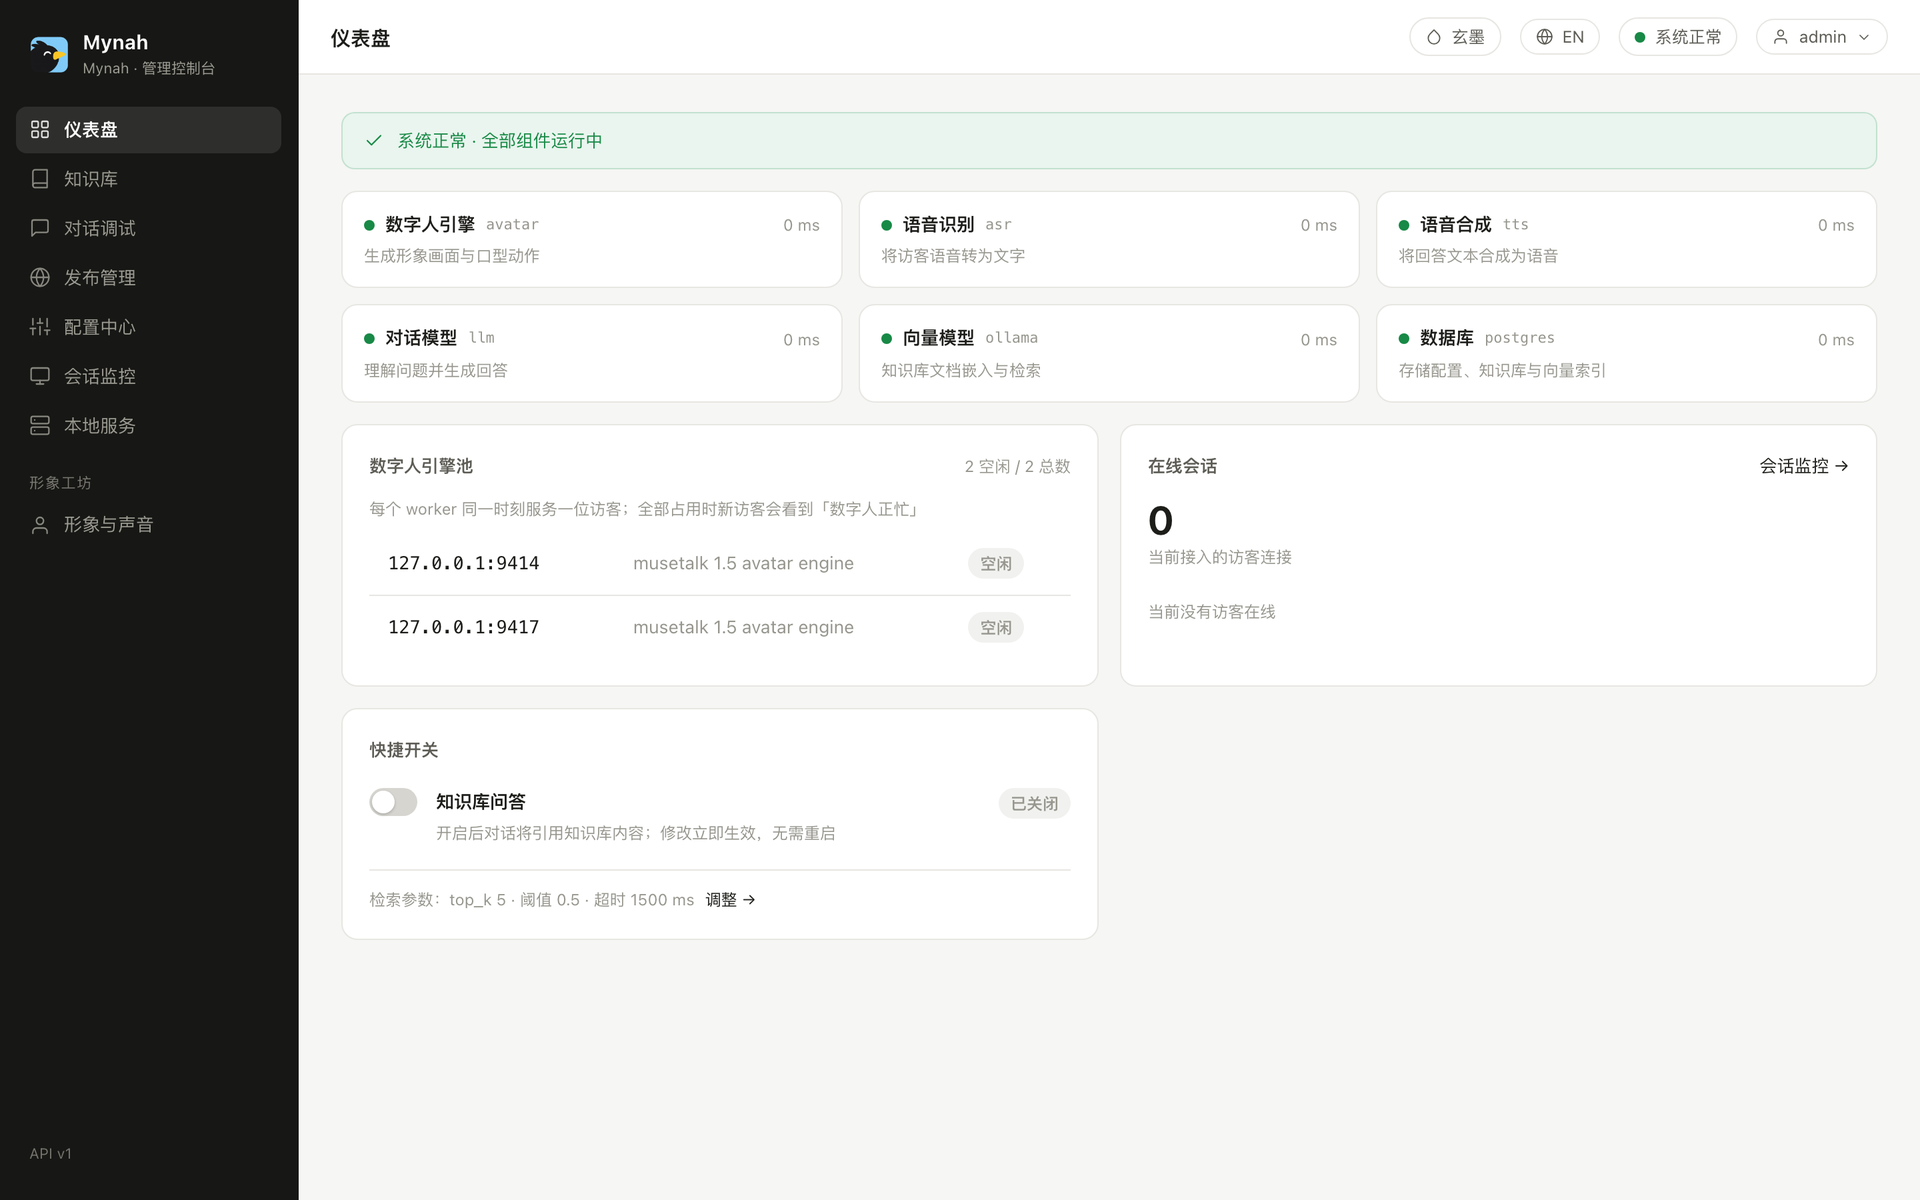Click the person icon for 形象与声音
This screenshot has height=1200, width=1920.
[x=40, y=525]
